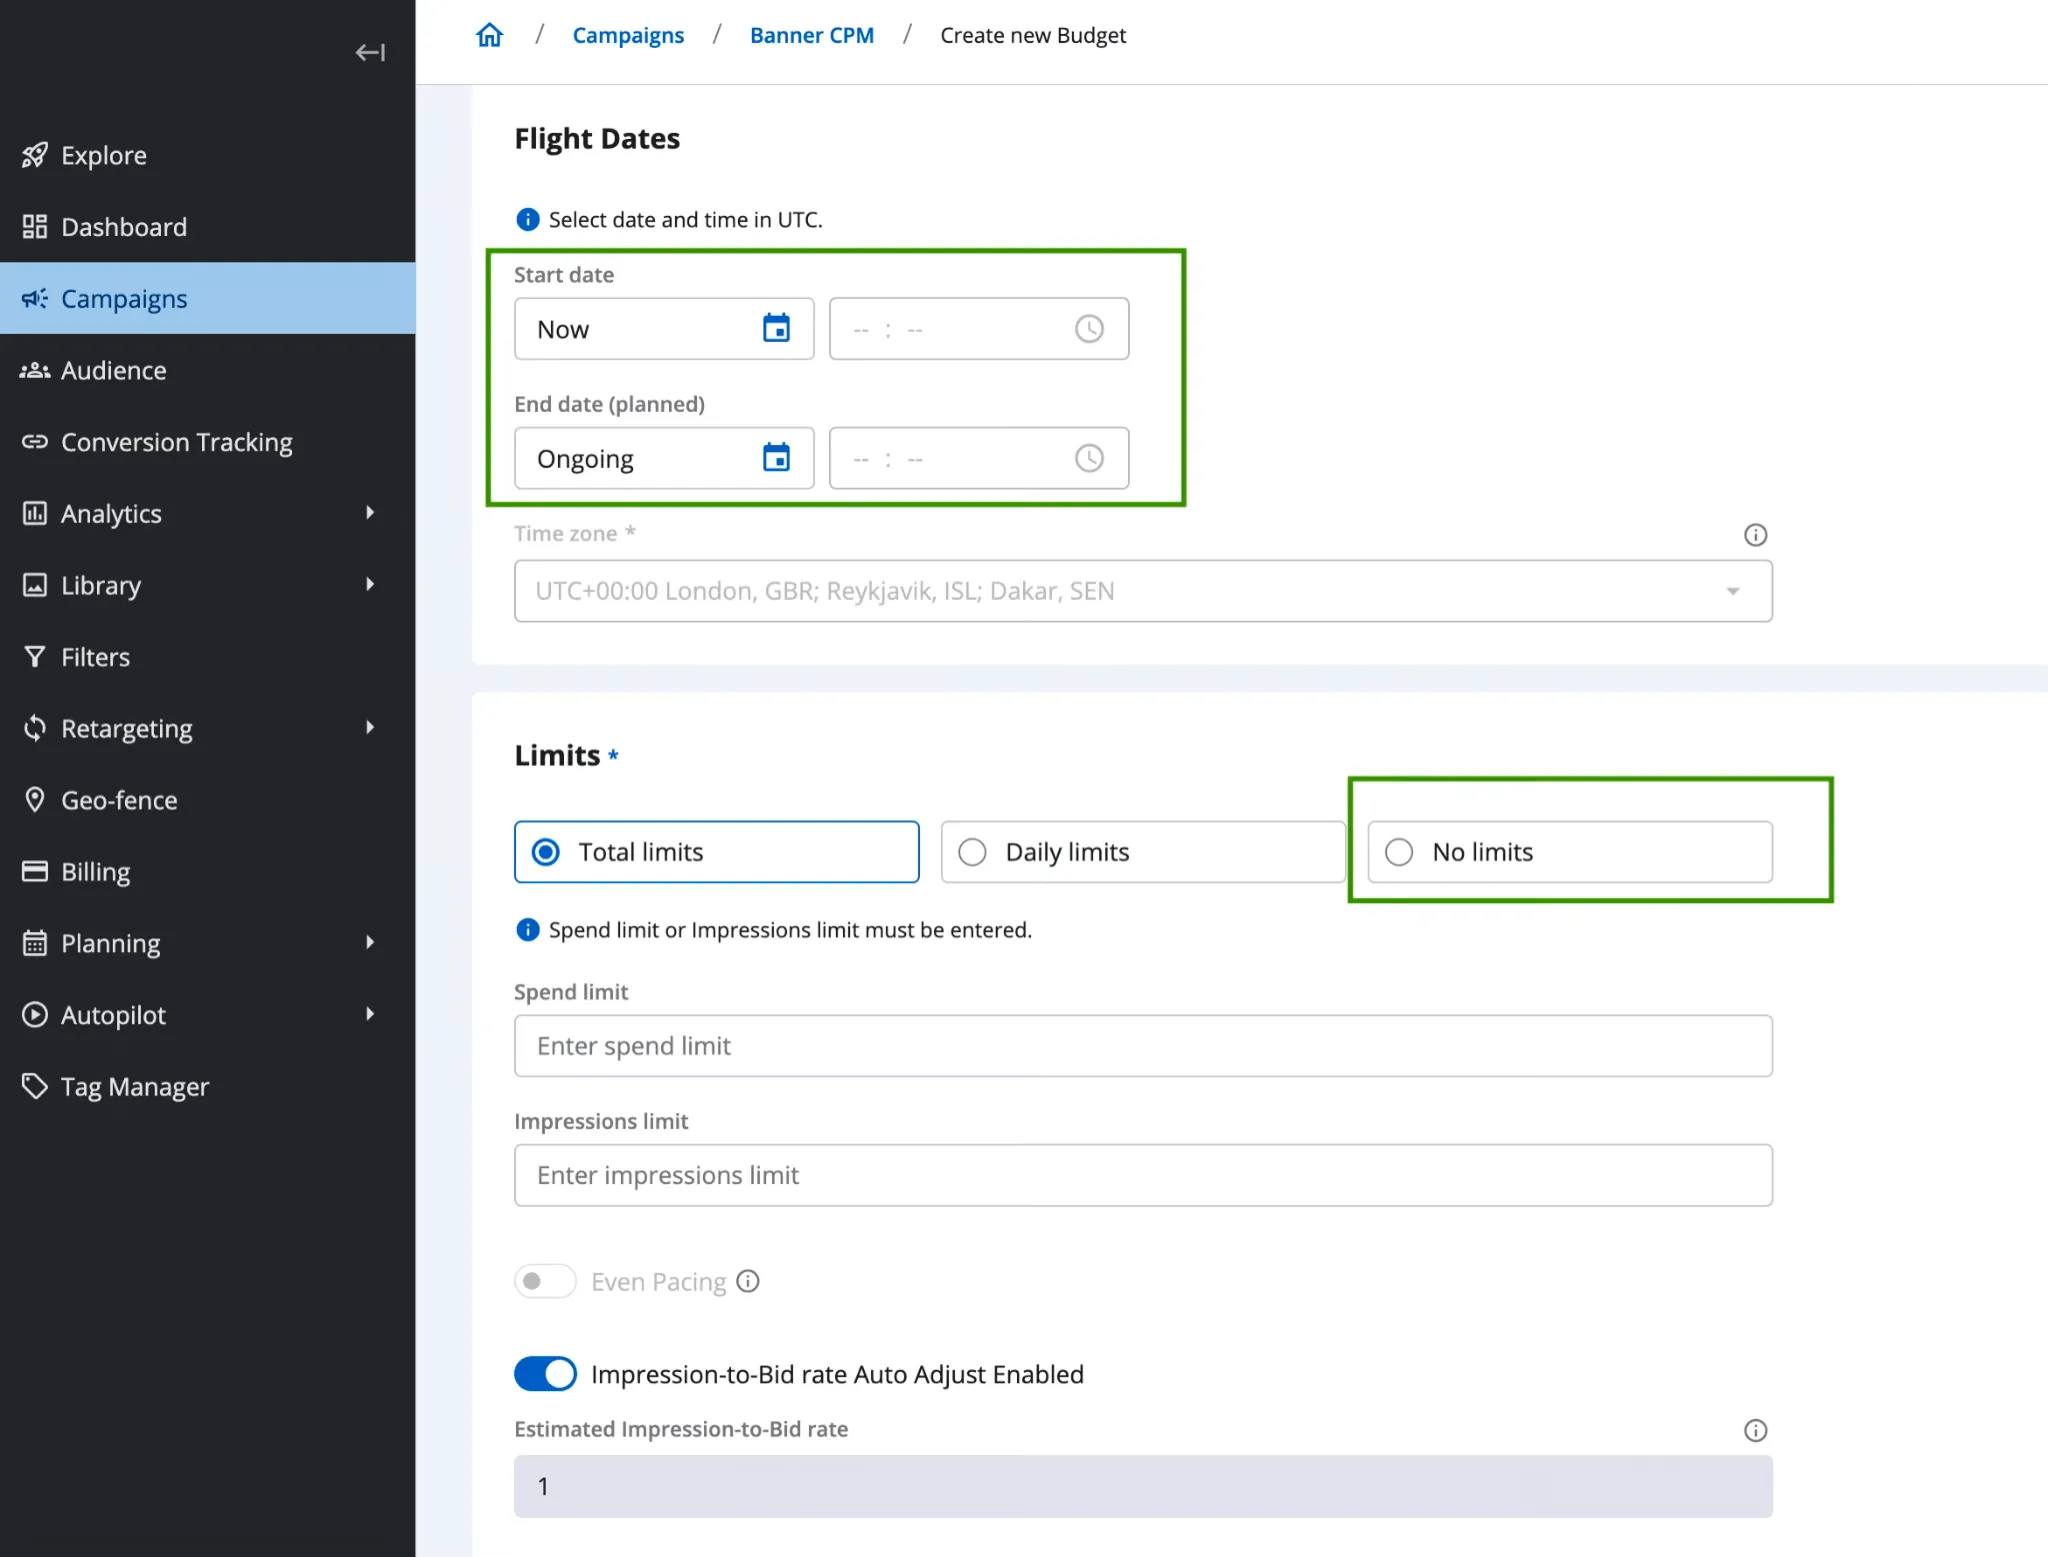Click the Geo-fence pin icon
The image size is (2048, 1557).
click(x=35, y=800)
